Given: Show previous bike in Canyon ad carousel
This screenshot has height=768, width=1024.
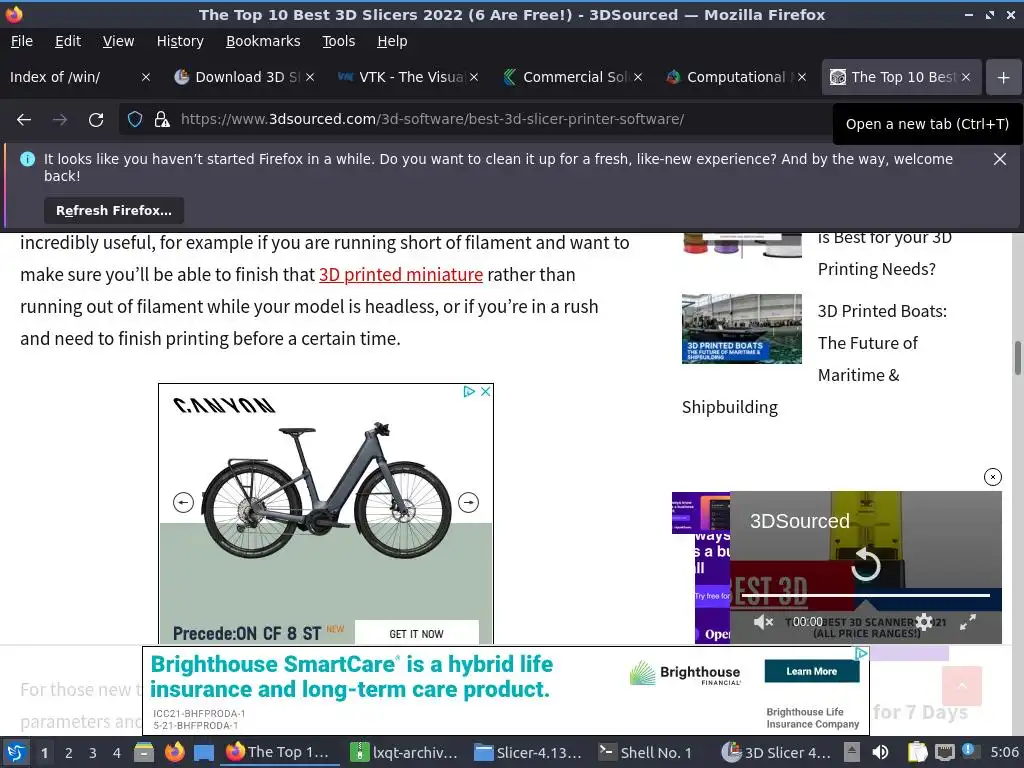Looking at the screenshot, I should (x=184, y=502).
